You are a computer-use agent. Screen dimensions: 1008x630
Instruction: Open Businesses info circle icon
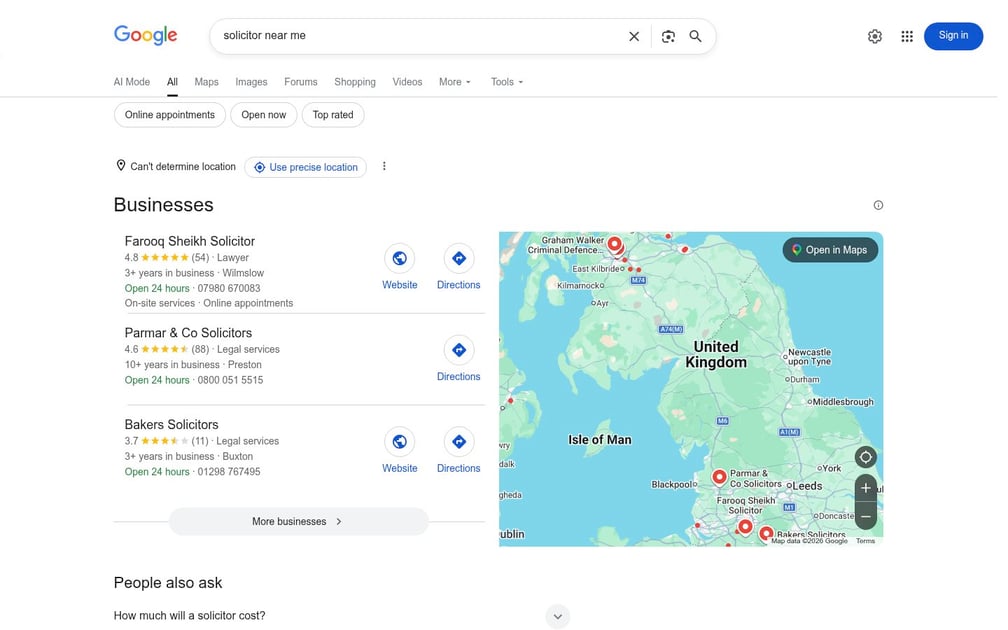click(x=878, y=205)
